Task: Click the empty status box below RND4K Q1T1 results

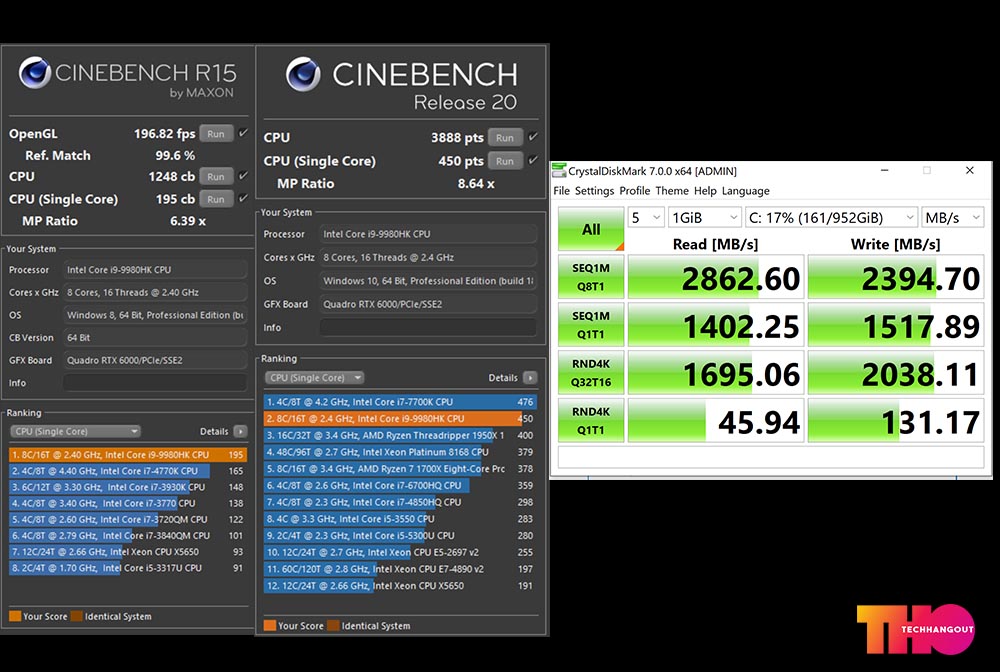Action: click(x=771, y=457)
